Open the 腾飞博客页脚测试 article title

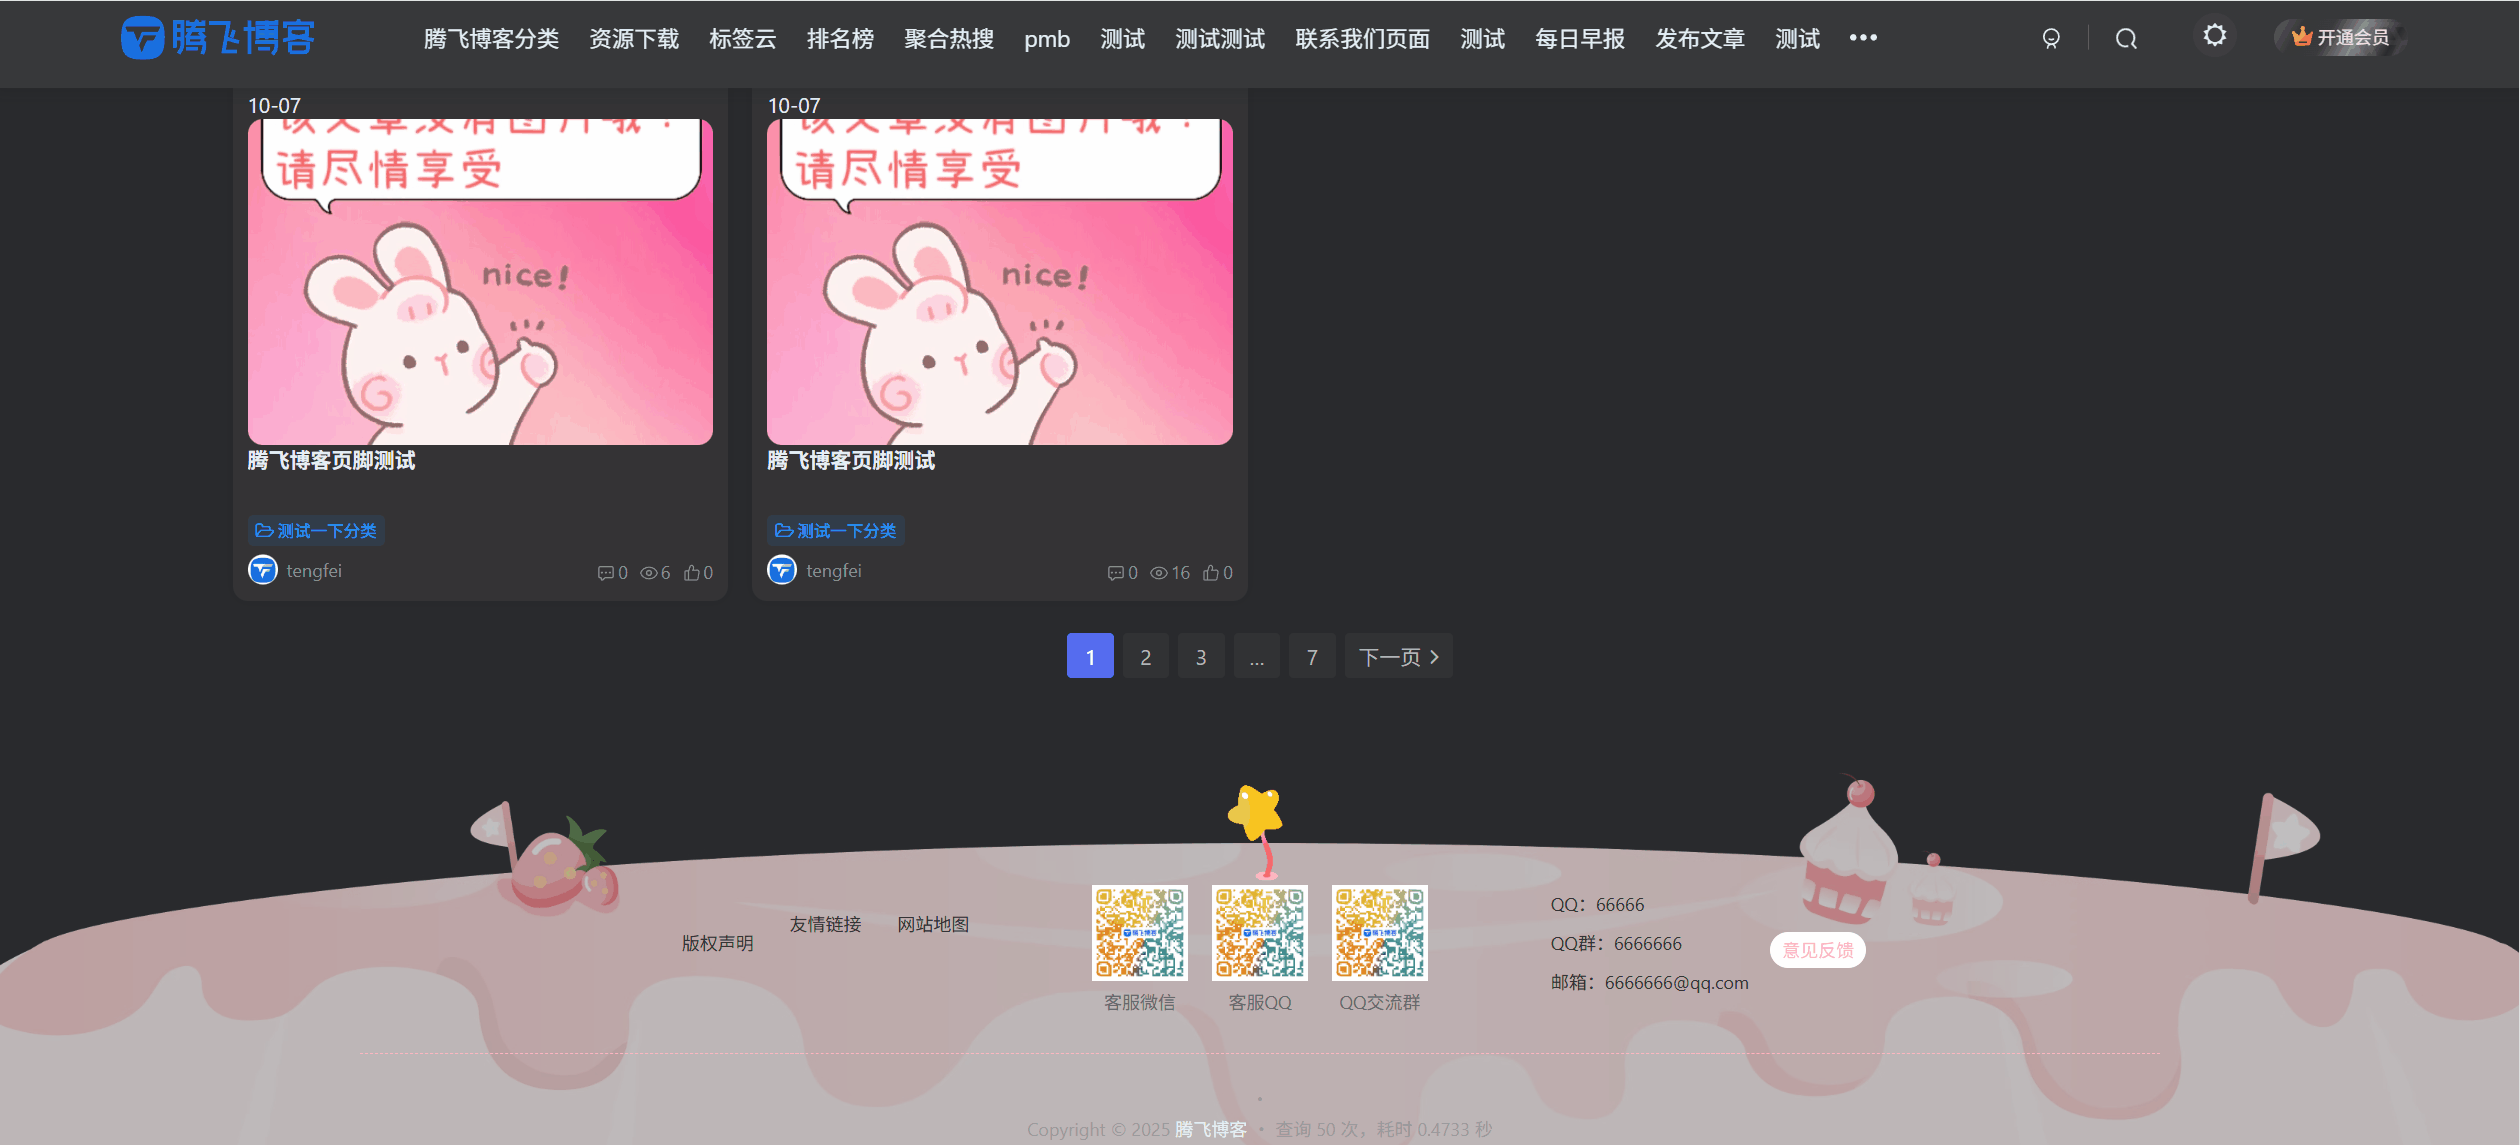coord(332,461)
